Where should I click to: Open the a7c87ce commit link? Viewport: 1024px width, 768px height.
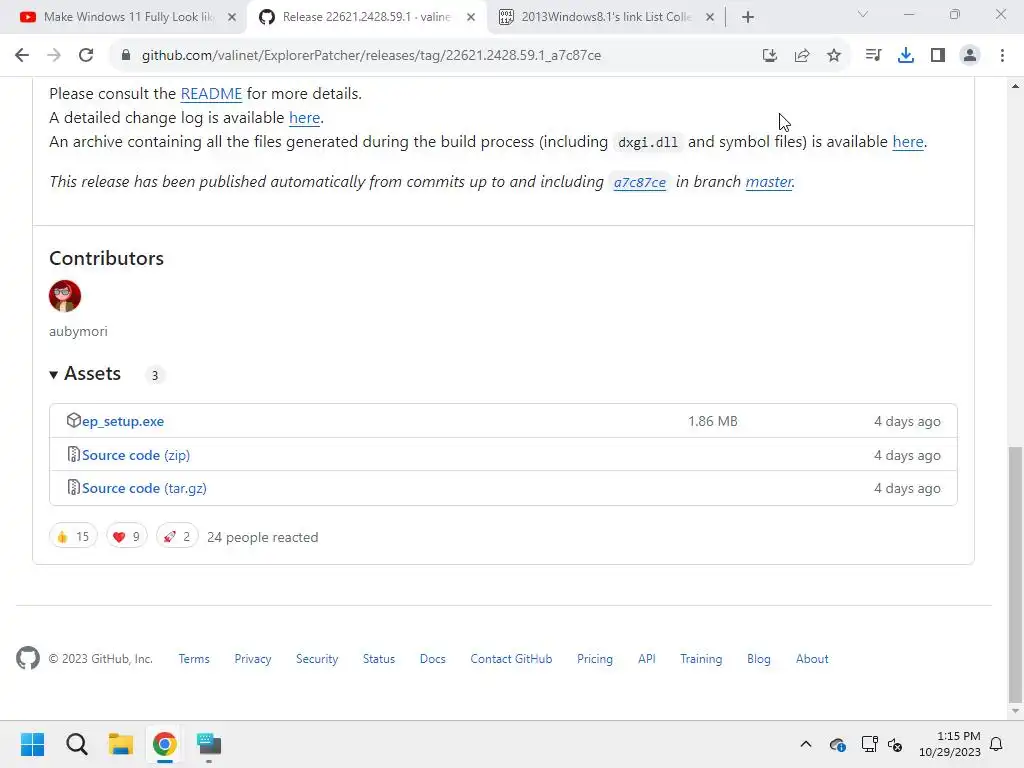(639, 182)
